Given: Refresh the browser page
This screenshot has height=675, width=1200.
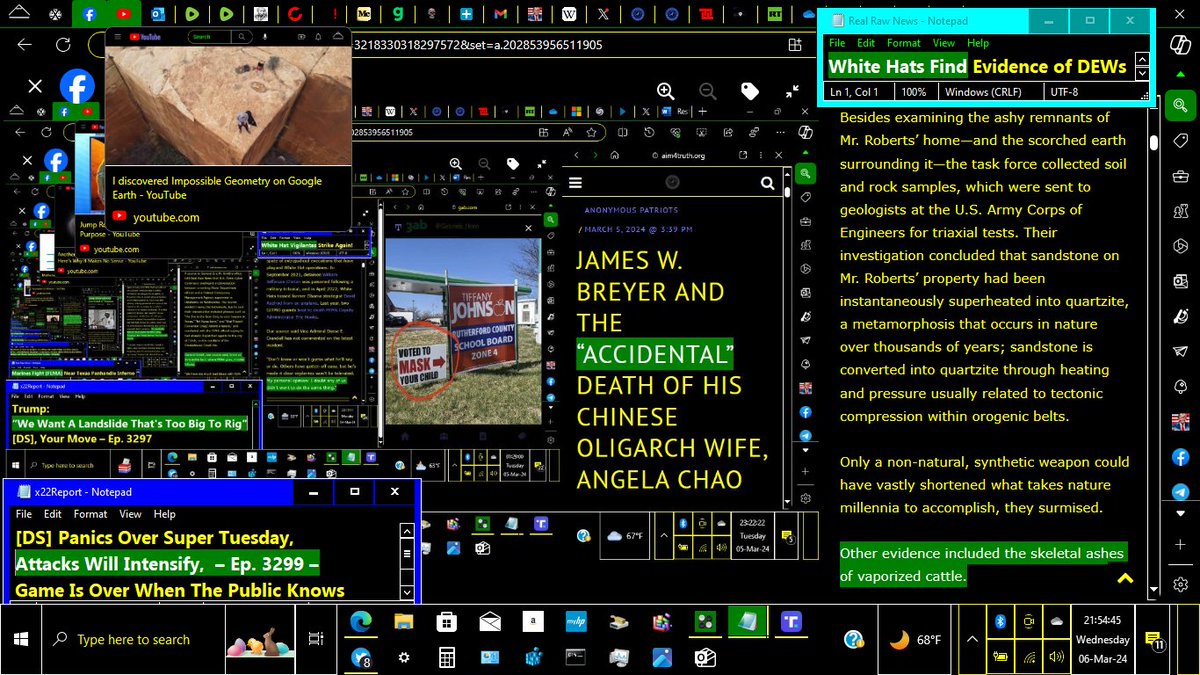Looking at the screenshot, I should [x=63, y=45].
